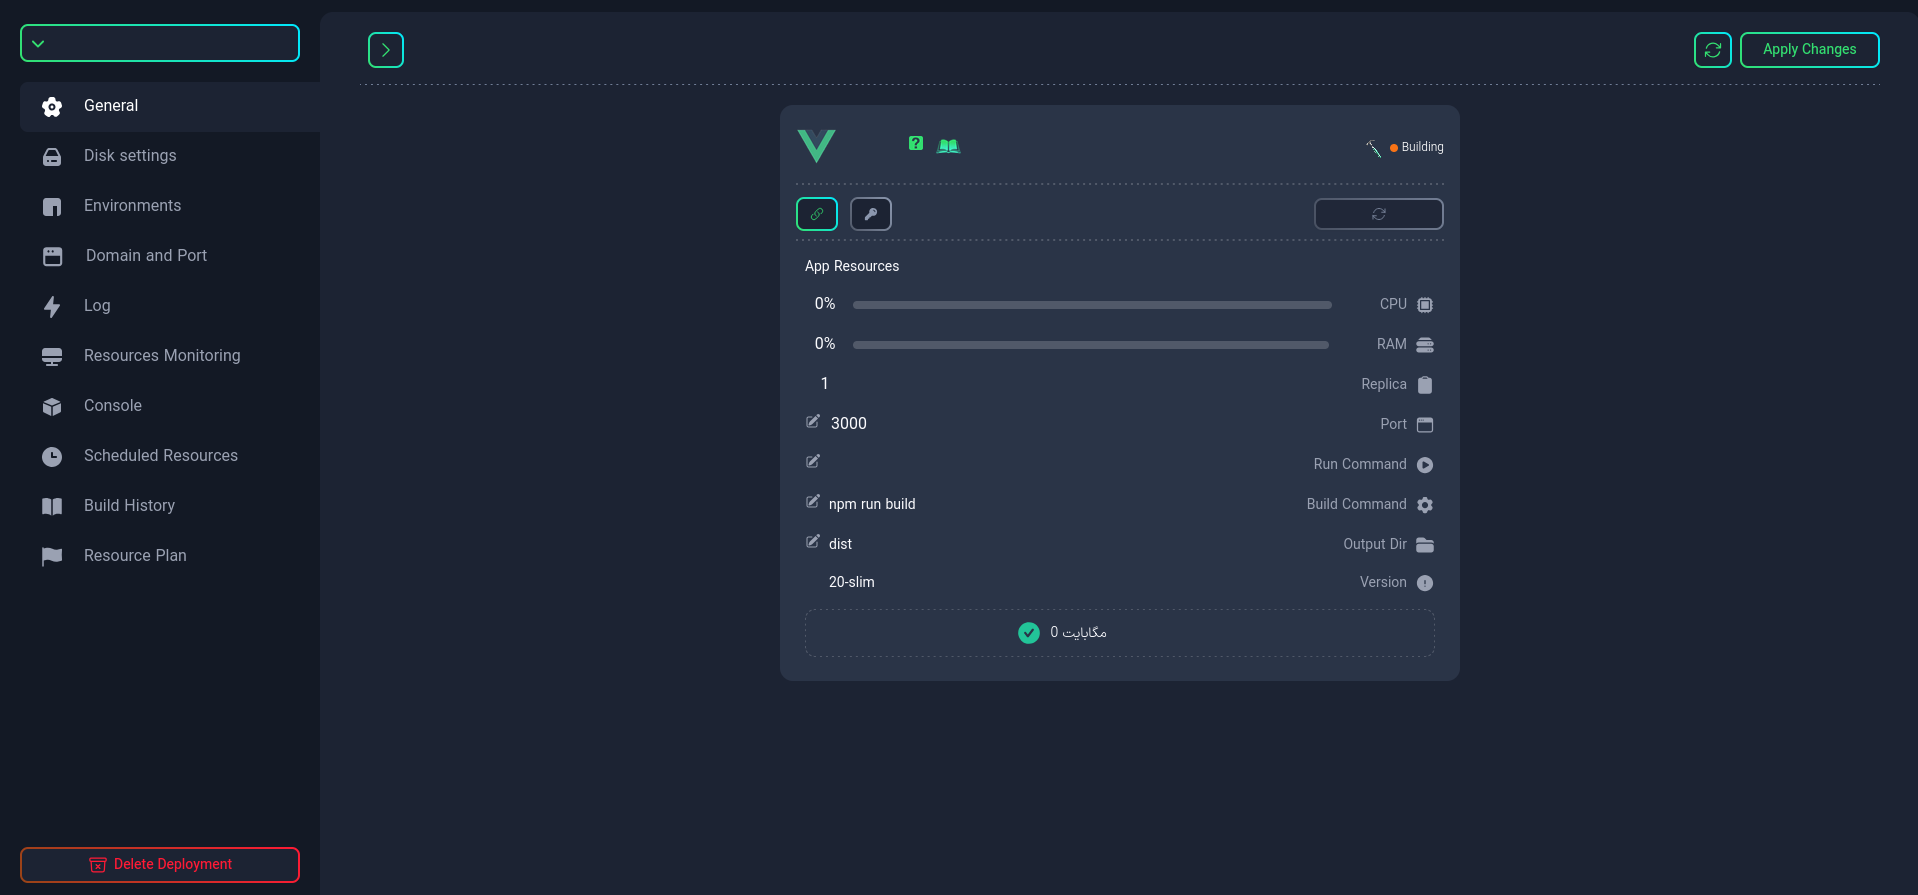
Task: Click the 0 megabyte disk usage box
Action: pyautogui.click(x=1120, y=633)
